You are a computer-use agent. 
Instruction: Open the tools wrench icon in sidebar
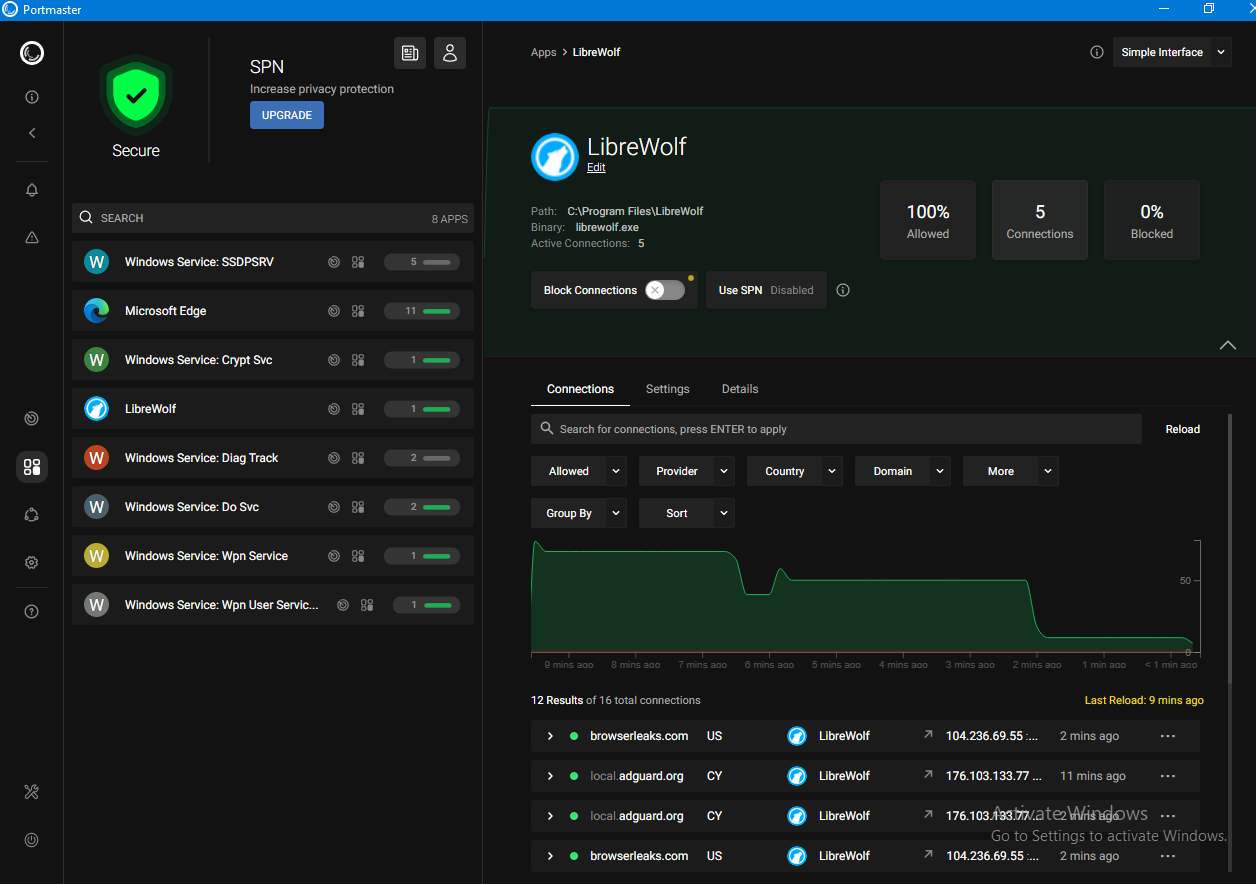coord(32,792)
